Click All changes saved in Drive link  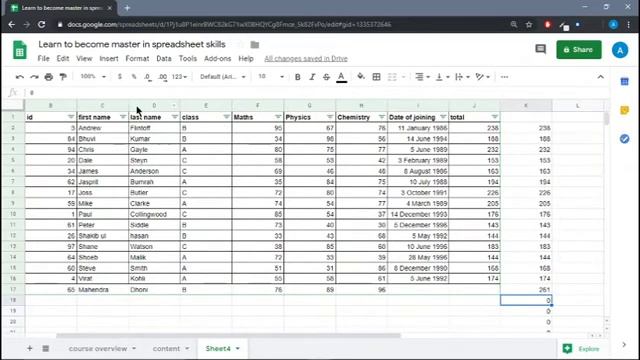[306, 59]
